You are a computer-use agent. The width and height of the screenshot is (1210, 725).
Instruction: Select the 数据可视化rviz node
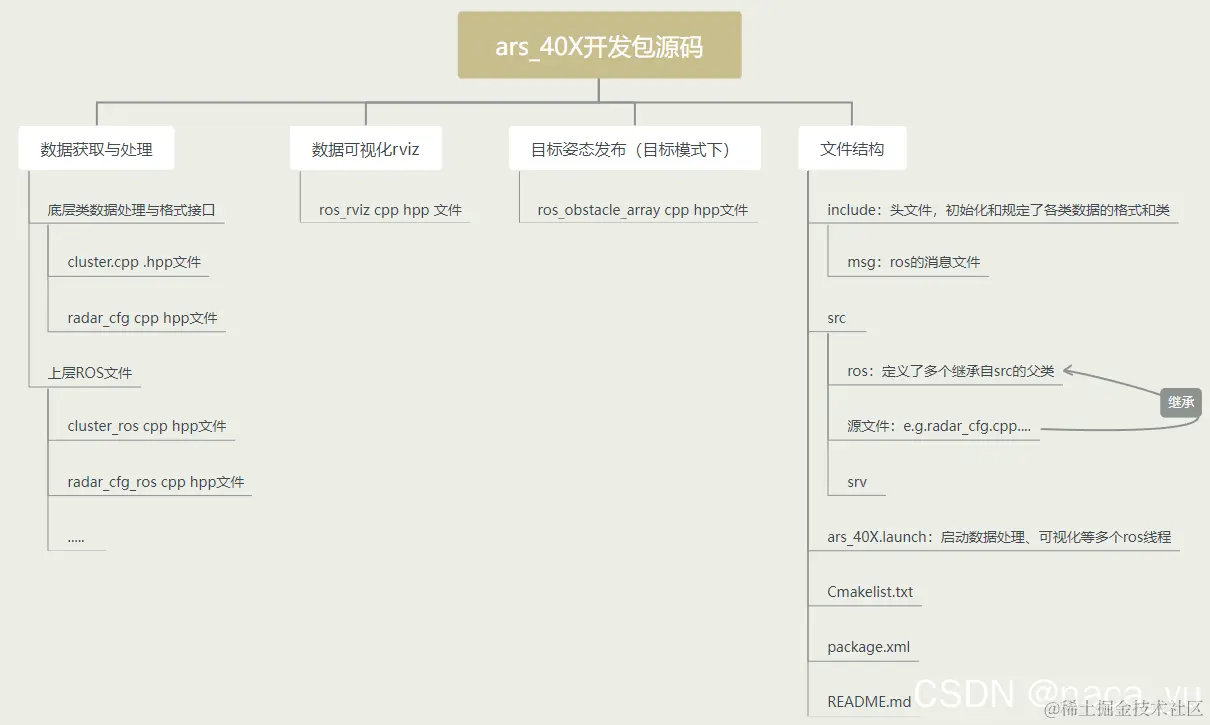click(365, 147)
